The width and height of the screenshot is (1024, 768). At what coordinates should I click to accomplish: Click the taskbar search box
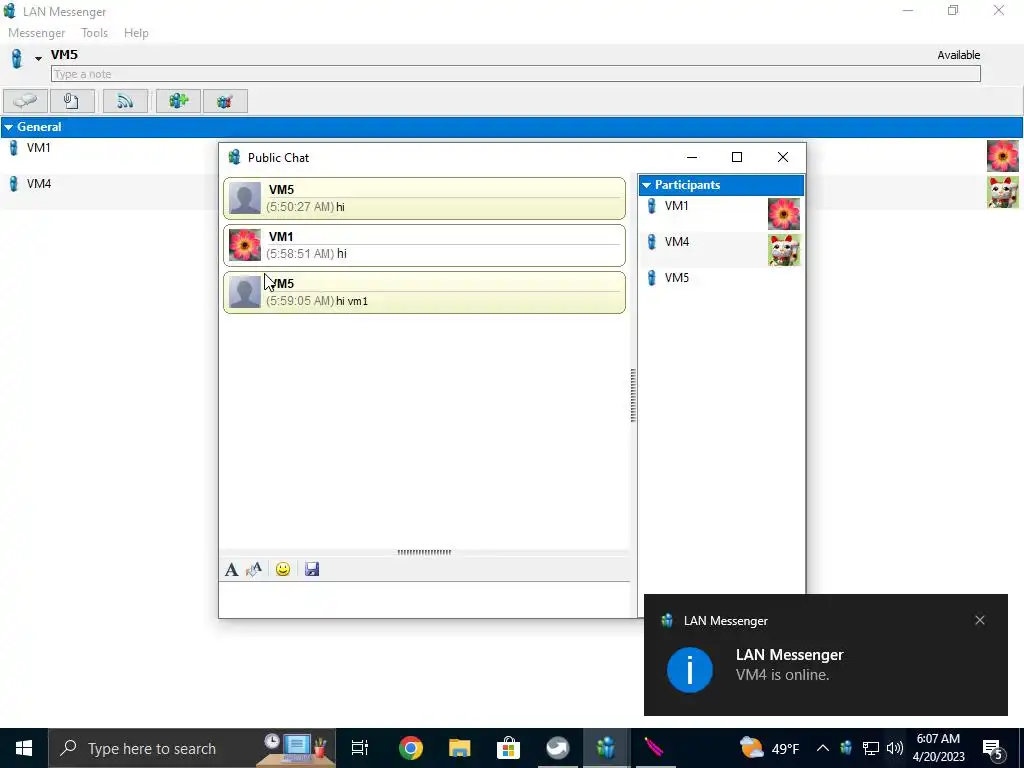click(192, 748)
